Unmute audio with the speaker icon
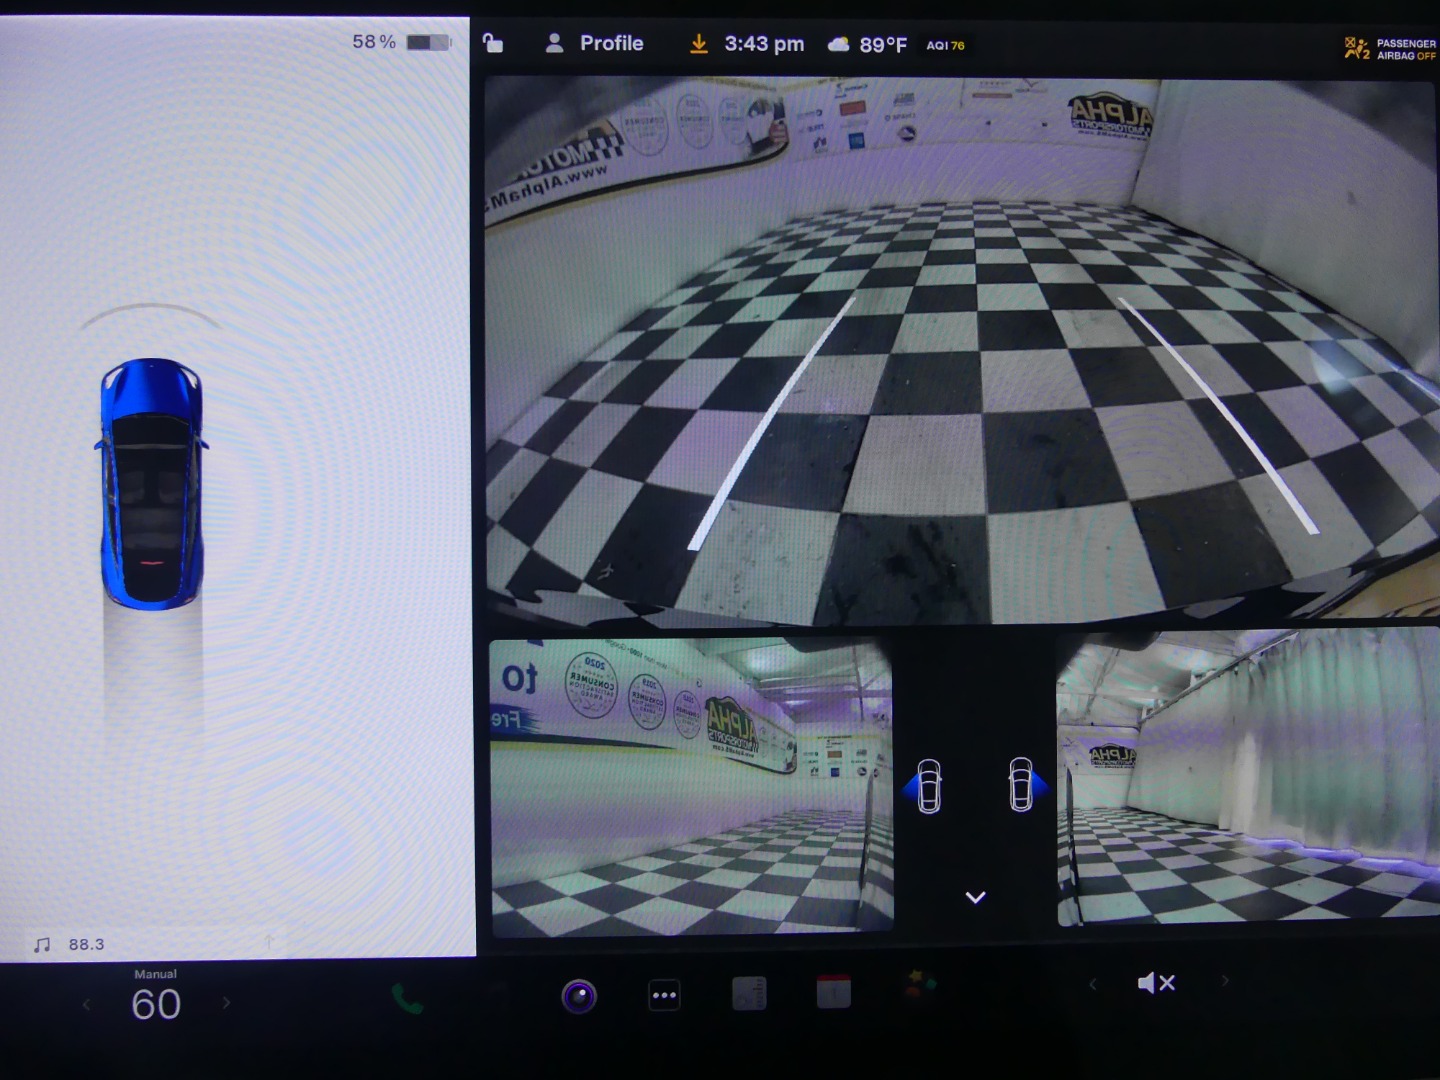The image size is (1440, 1080). (x=1156, y=983)
